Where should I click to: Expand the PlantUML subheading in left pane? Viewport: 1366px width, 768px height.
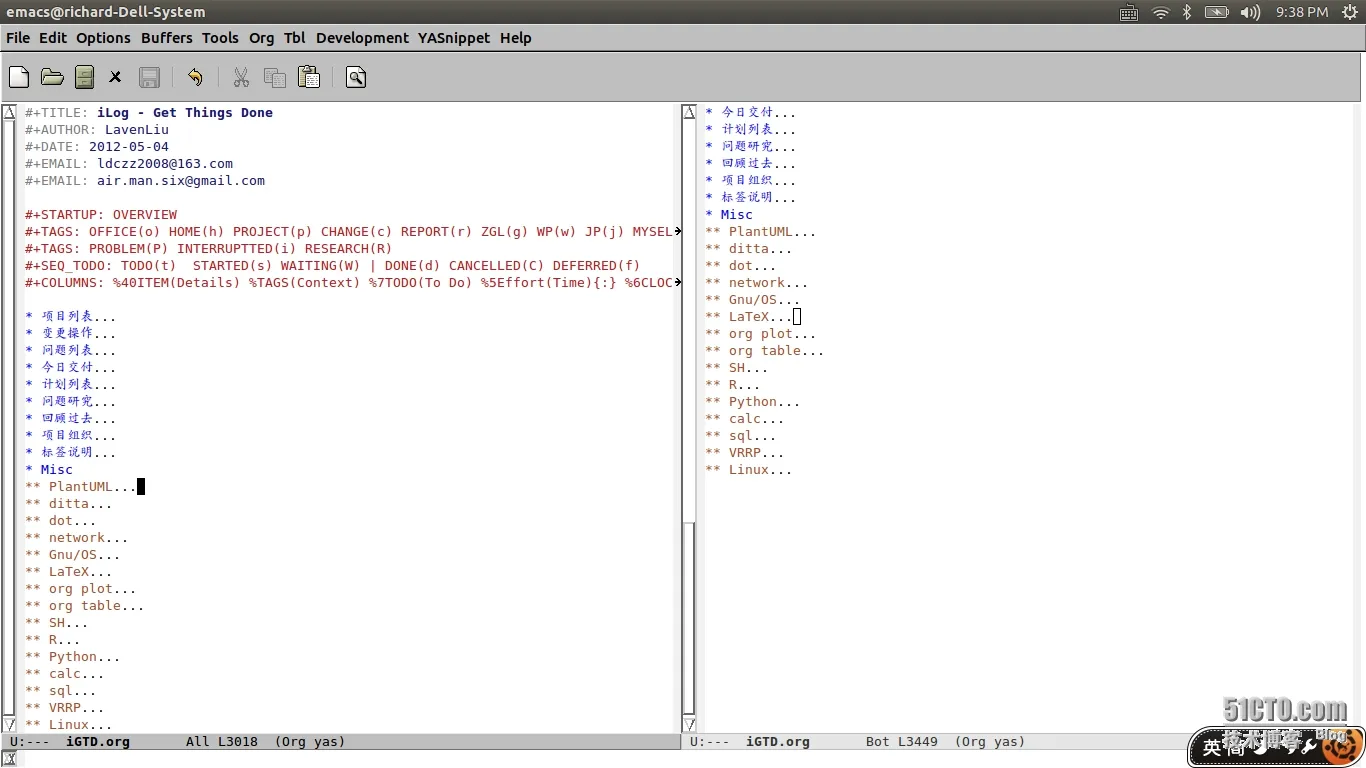(81, 487)
